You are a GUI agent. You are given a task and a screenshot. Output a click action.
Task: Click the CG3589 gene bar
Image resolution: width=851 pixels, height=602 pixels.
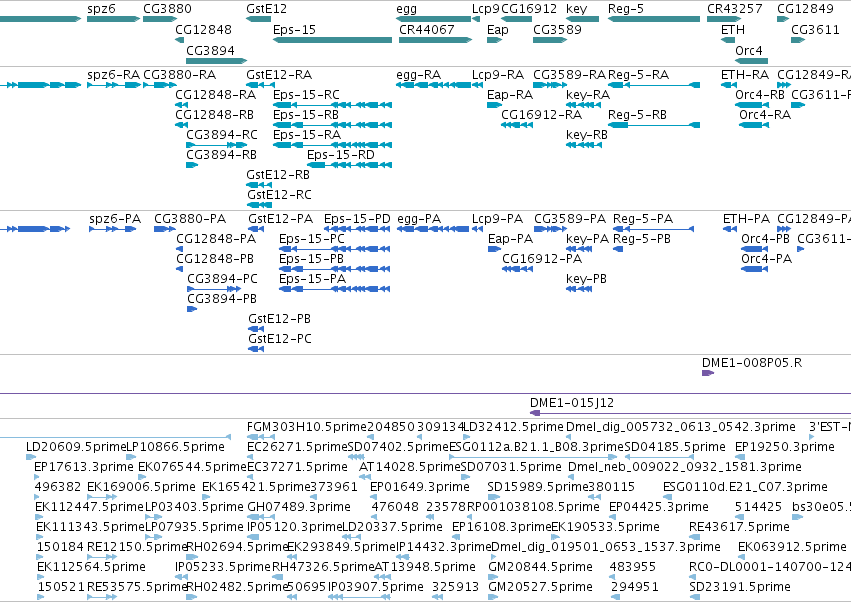click(550, 40)
